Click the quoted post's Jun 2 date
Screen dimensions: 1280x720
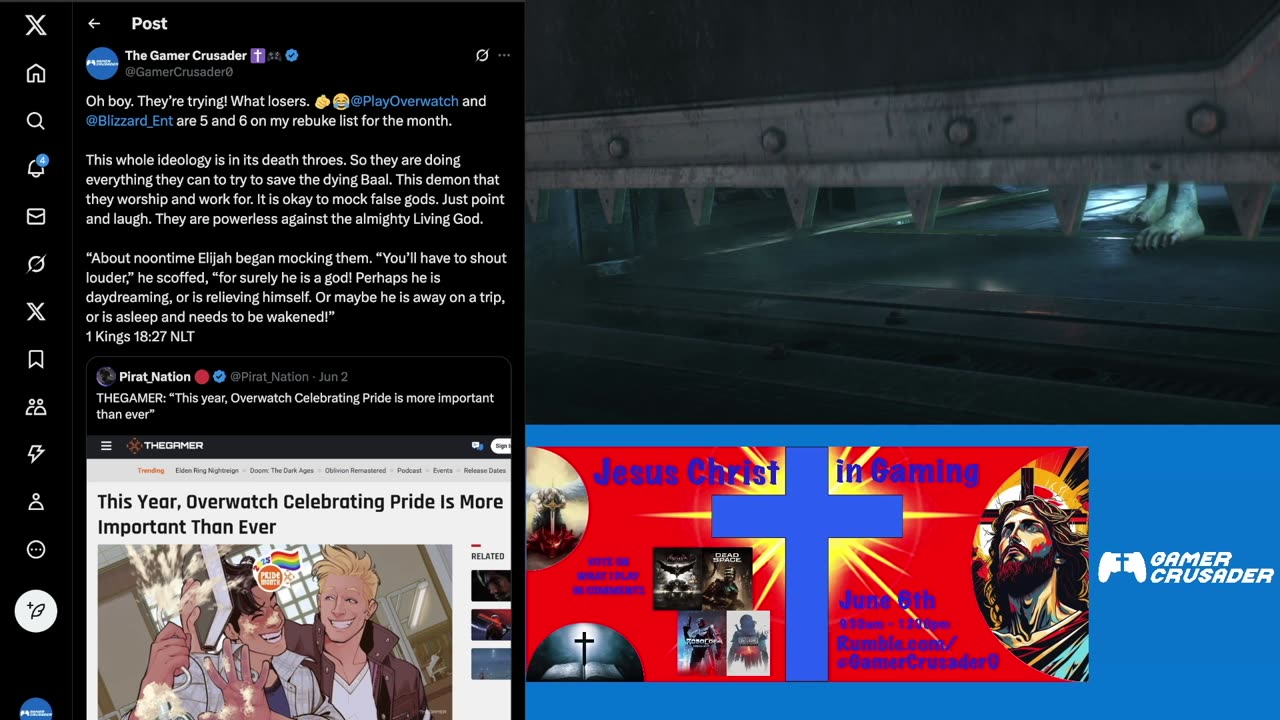[333, 377]
